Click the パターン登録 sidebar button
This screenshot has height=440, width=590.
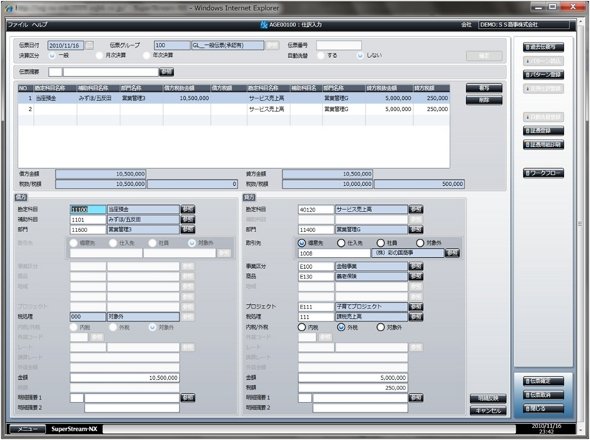[543, 75]
